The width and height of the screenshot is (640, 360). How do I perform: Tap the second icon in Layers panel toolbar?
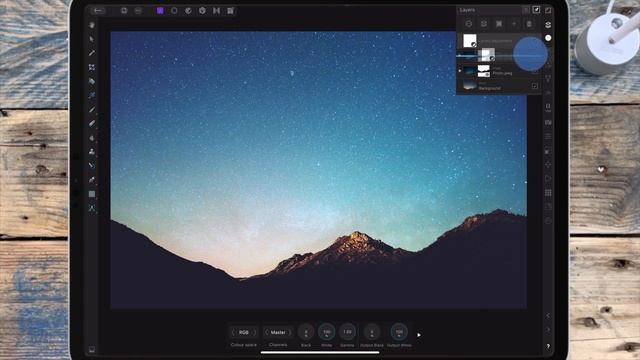click(484, 24)
